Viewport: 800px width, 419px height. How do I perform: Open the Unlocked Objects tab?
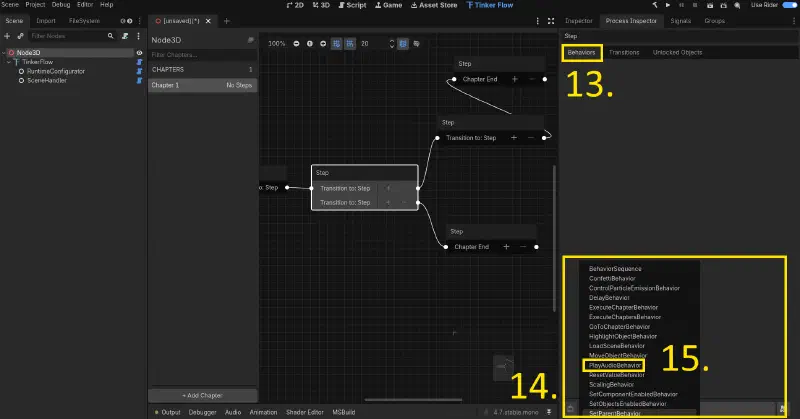[677, 53]
